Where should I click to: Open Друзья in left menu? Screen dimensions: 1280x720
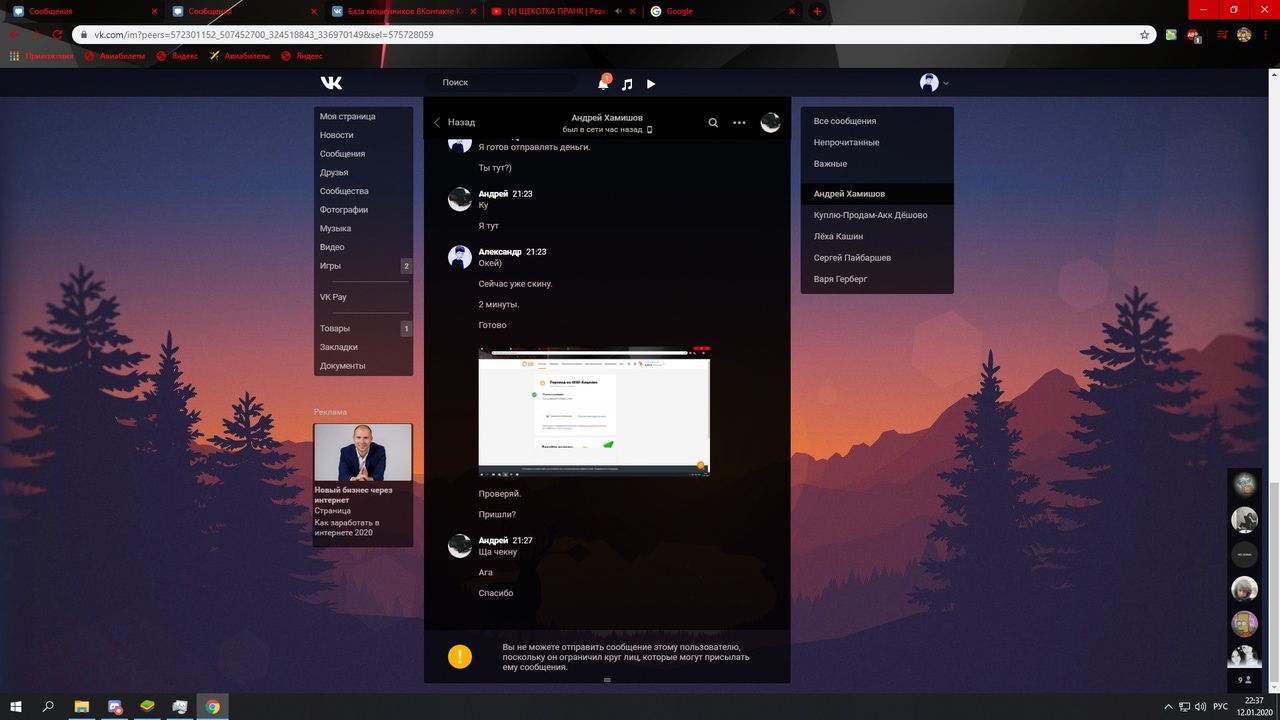click(x=334, y=173)
